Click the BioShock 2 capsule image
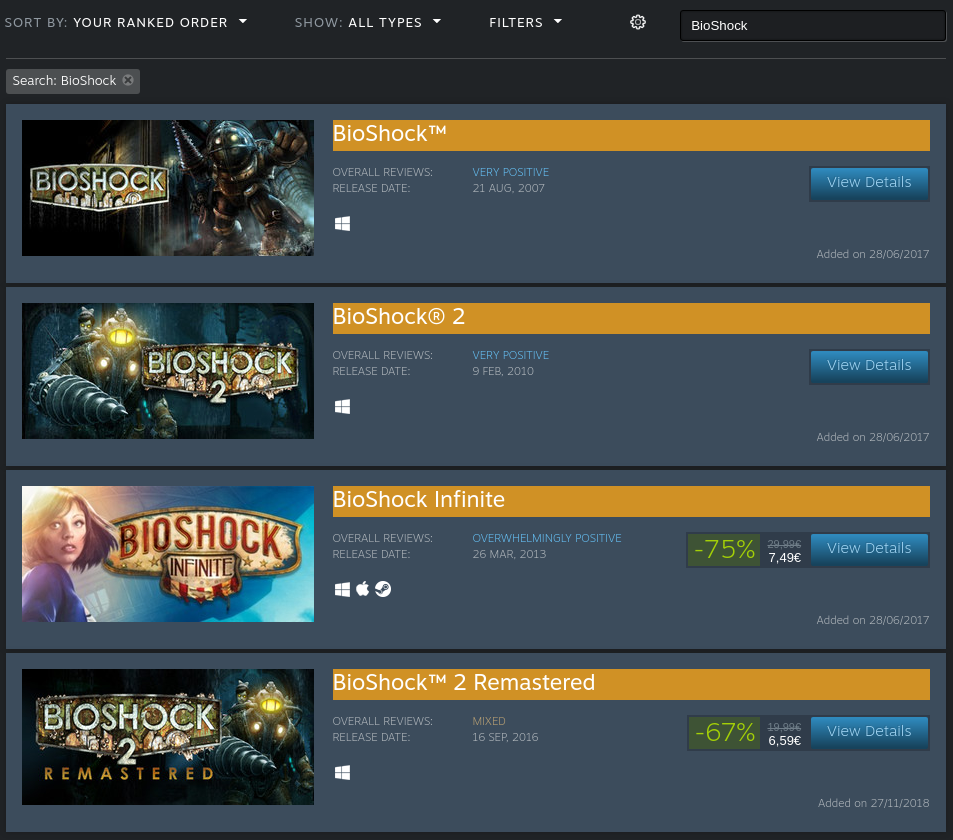The width and height of the screenshot is (953, 840). pyautogui.click(x=168, y=371)
